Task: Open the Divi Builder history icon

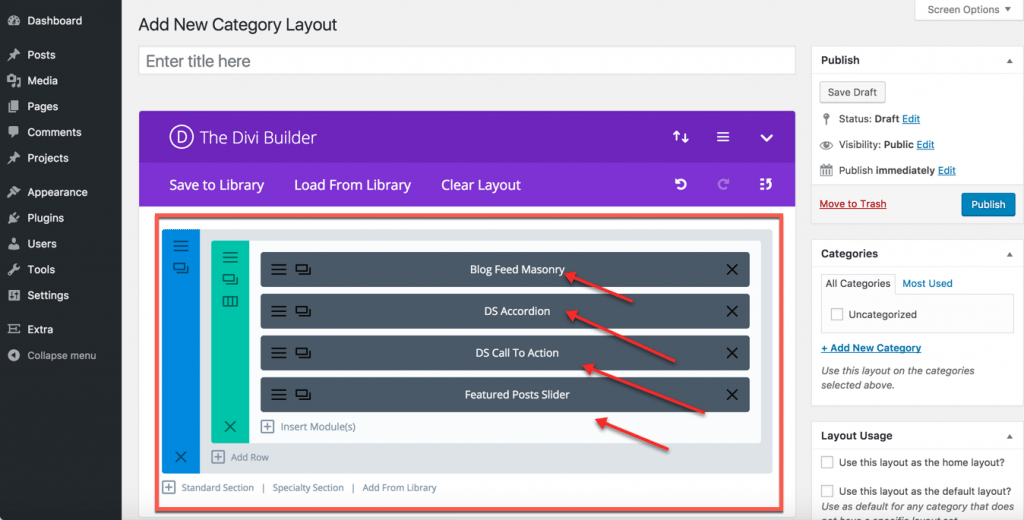Action: click(766, 185)
